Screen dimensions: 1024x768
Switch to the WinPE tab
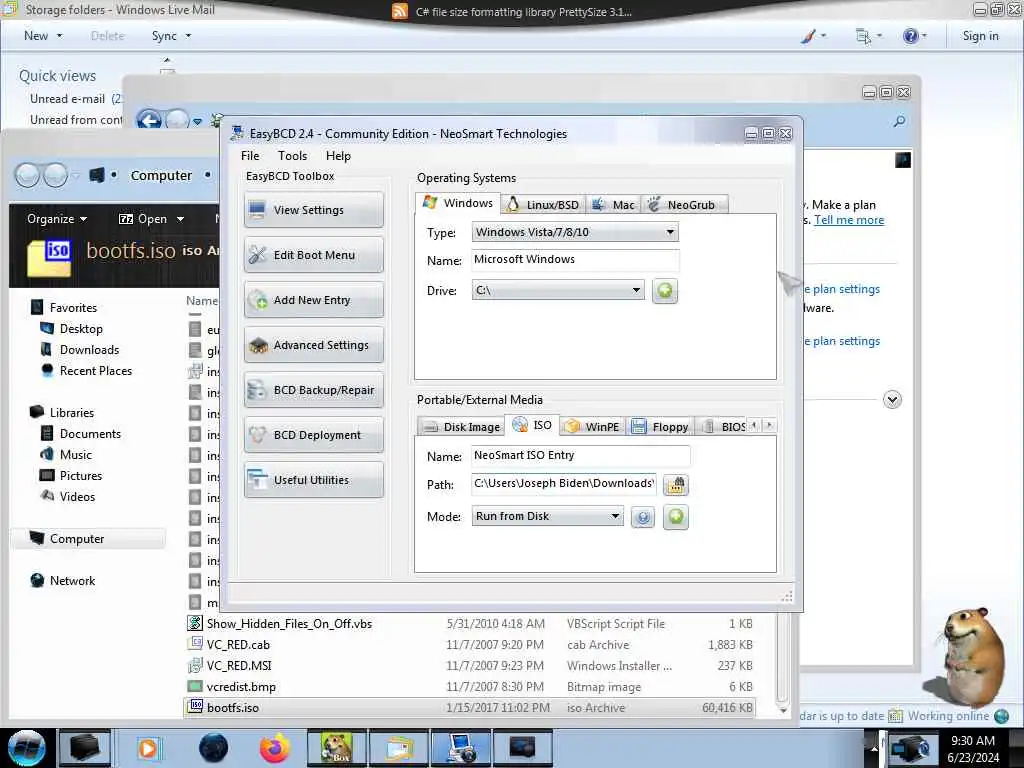tap(592, 426)
